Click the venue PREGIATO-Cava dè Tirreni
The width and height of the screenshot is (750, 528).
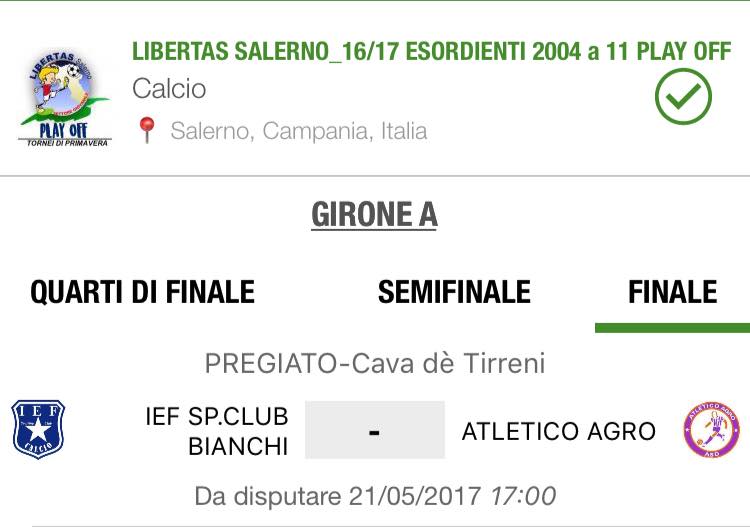[375, 363]
